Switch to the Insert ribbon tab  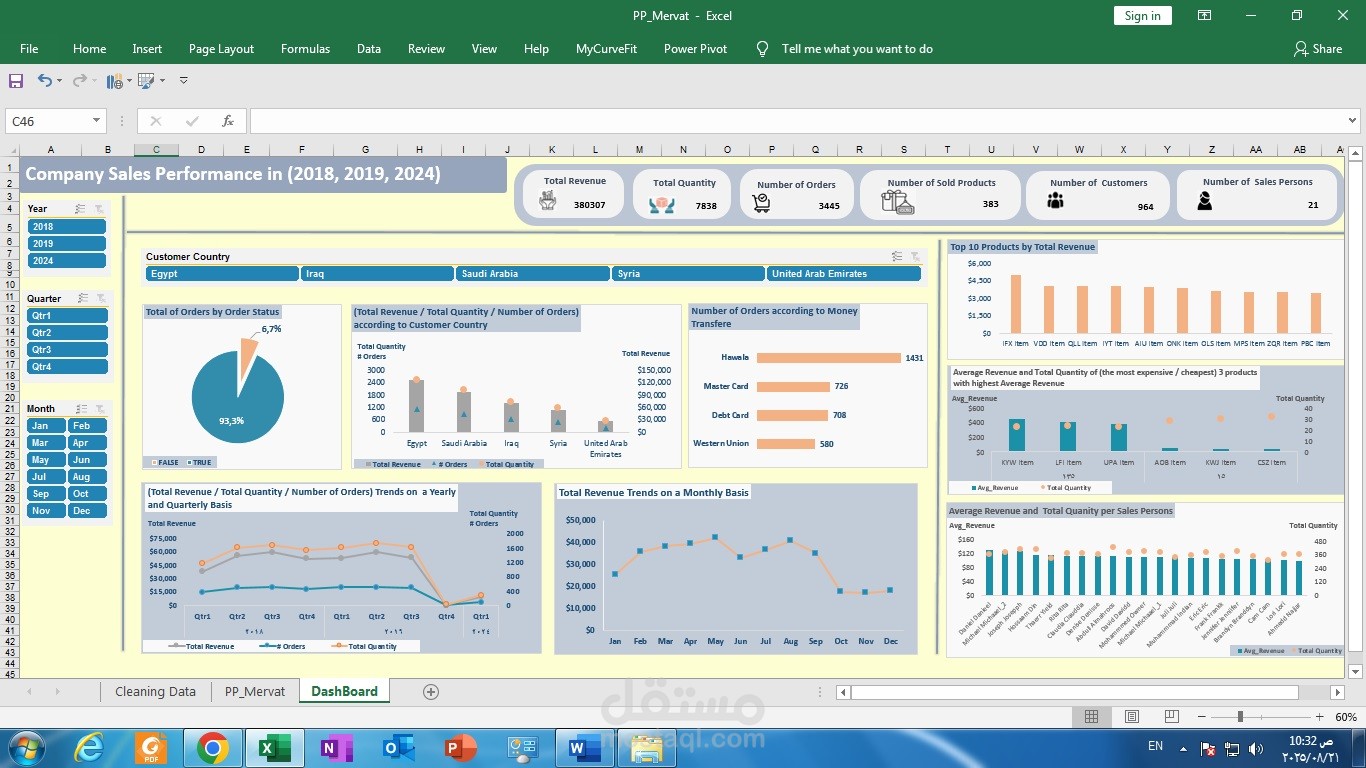pos(147,48)
